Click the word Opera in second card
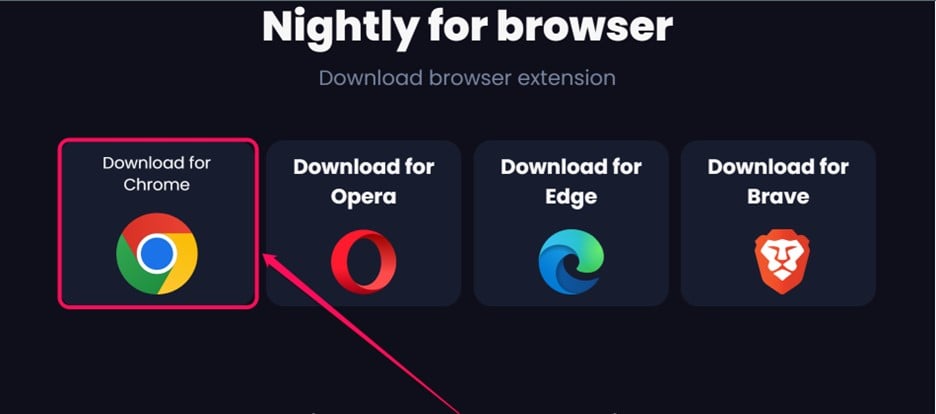Viewport: 936px width, 414px height. 364,197
